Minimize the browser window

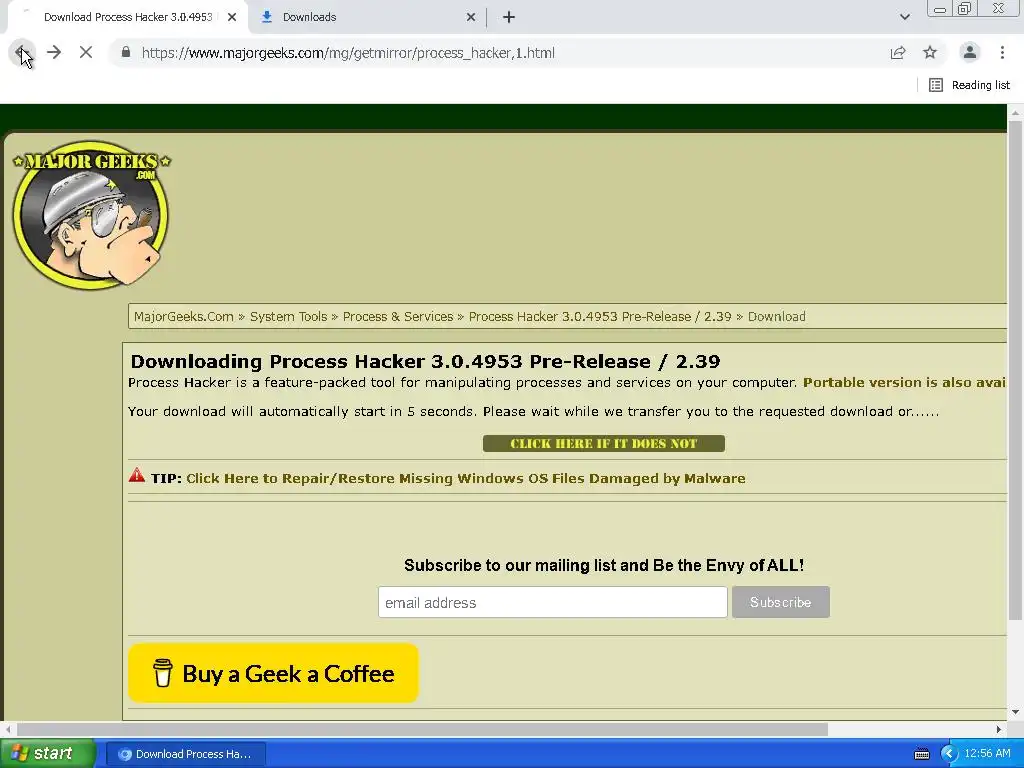click(x=940, y=9)
